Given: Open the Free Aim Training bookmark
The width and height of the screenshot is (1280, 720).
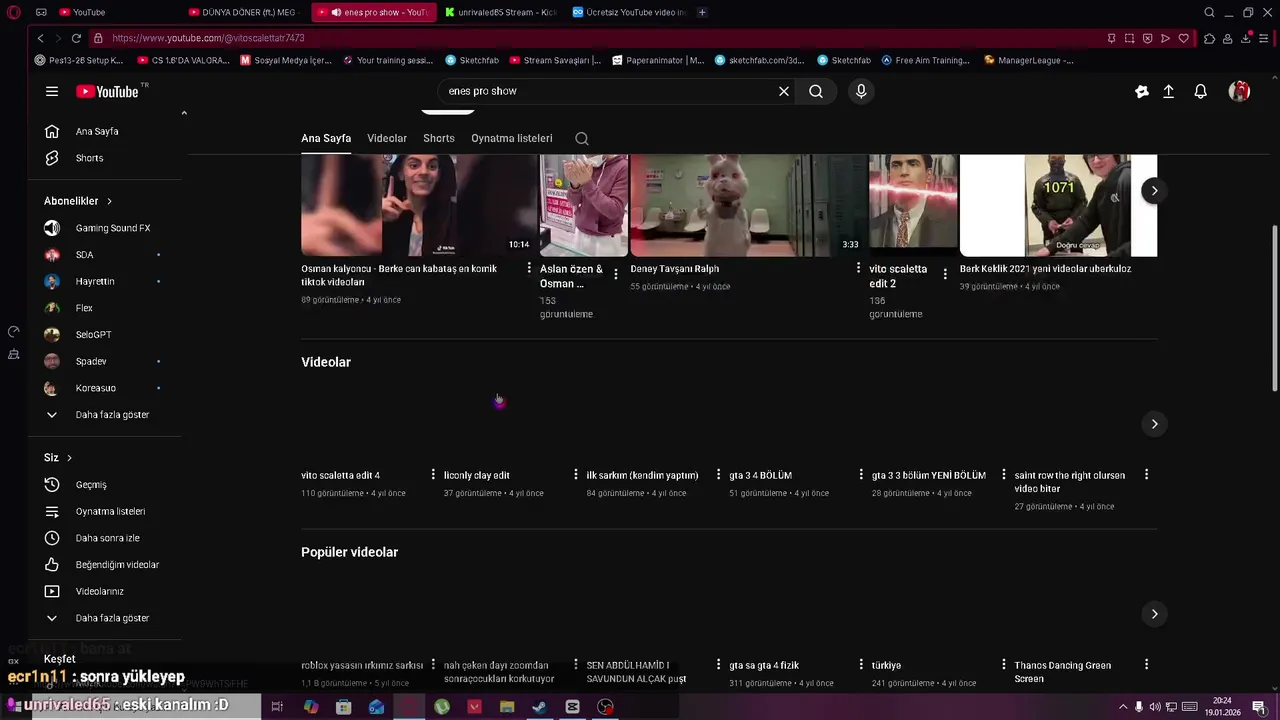Looking at the screenshot, I should 925,60.
